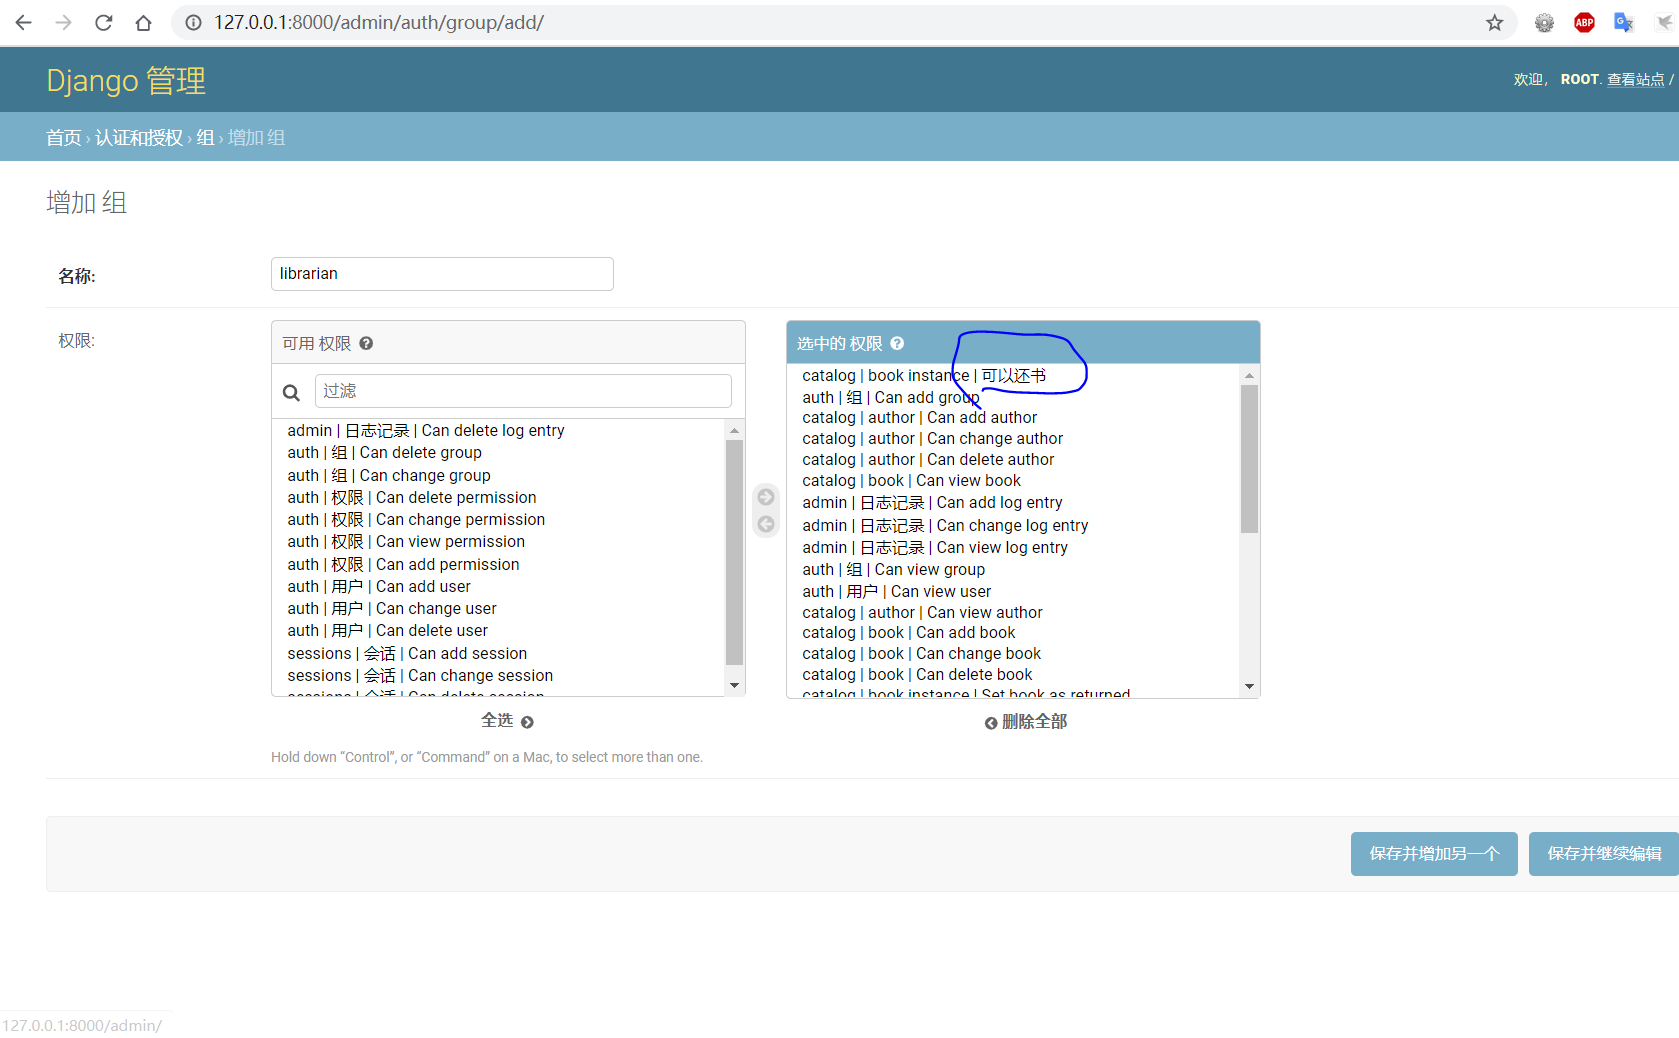Viewport: 1679px width, 1038px height.
Task: Select 'auth | 权限 | Can delete permission'
Action: pyautogui.click(x=498, y=497)
